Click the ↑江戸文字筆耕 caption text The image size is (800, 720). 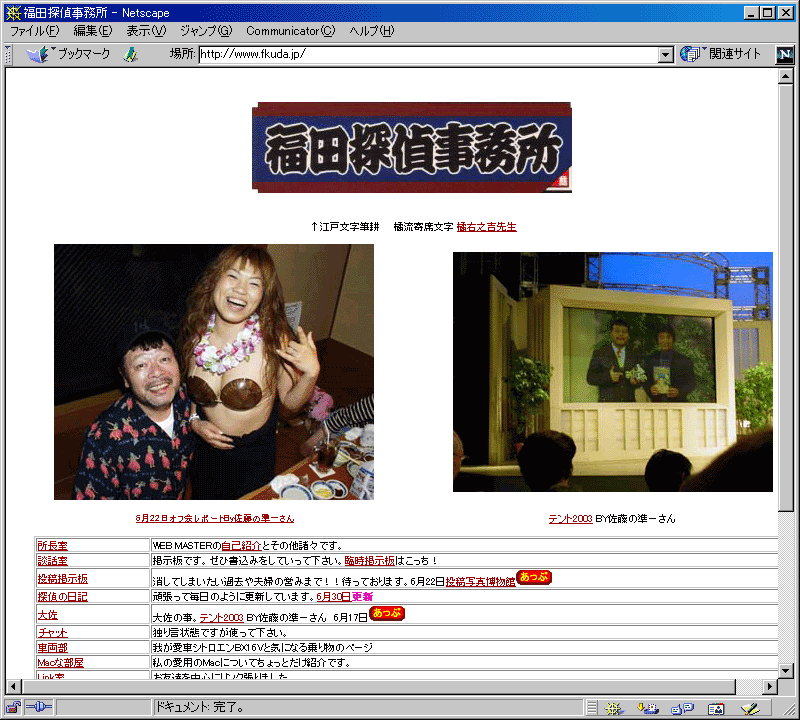click(x=345, y=227)
